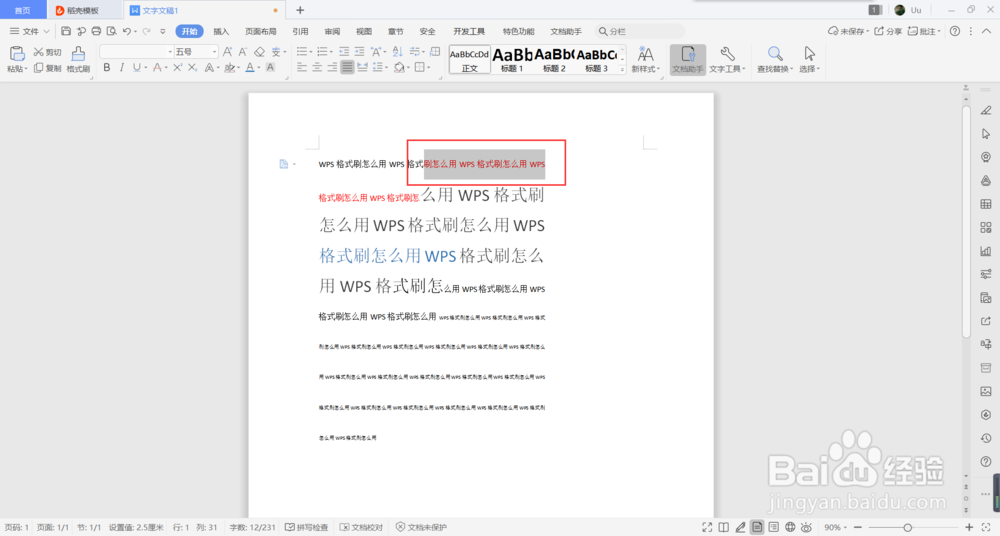Activate the Format Painter (格式刷) tool
Image resolution: width=1000 pixels, height=536 pixels.
click(x=78, y=59)
